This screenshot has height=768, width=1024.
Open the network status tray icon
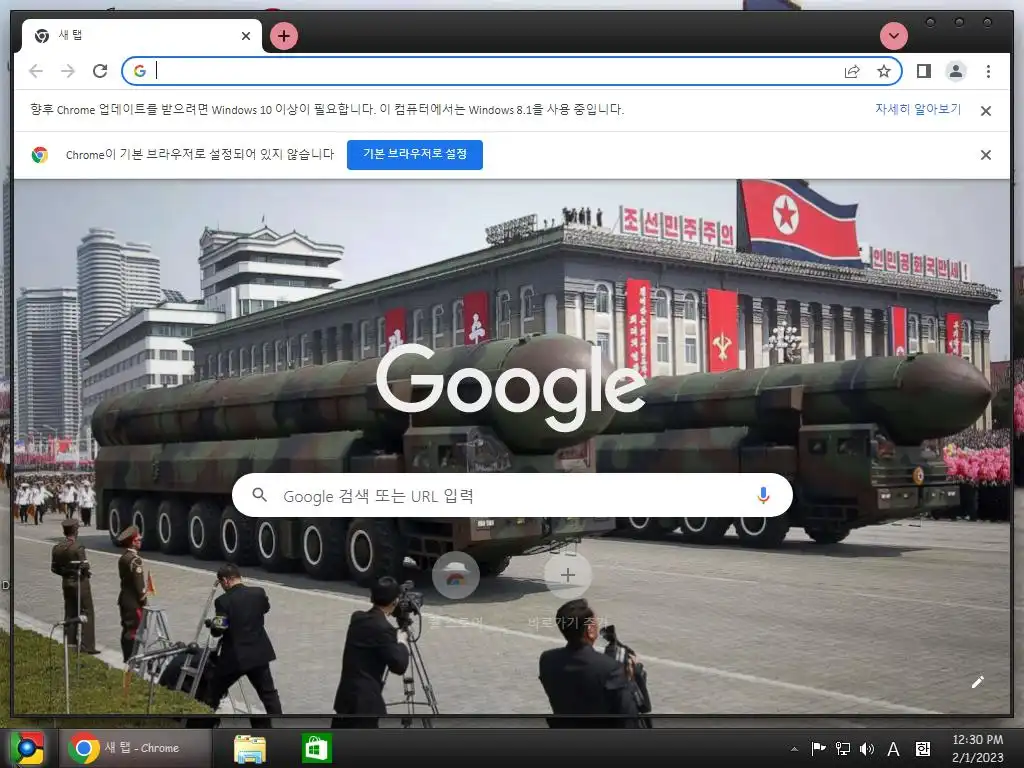(843, 749)
